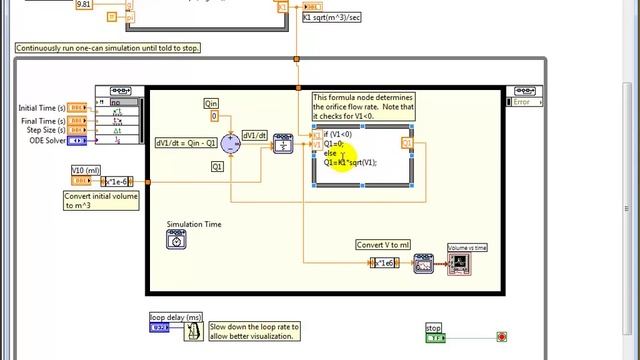This screenshot has width=640, height=360.
Task: Click the 'if (V1<0)' formula line
Action: (338, 134)
